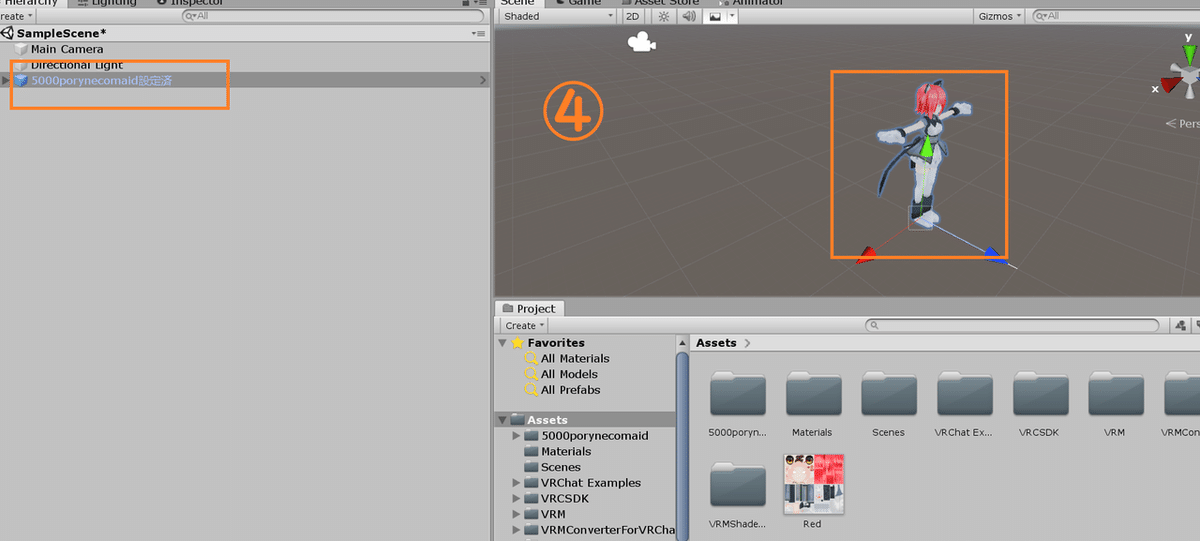This screenshot has width=1200, height=541.
Task: Open the Scenes folder icon in grid
Action: [889, 394]
